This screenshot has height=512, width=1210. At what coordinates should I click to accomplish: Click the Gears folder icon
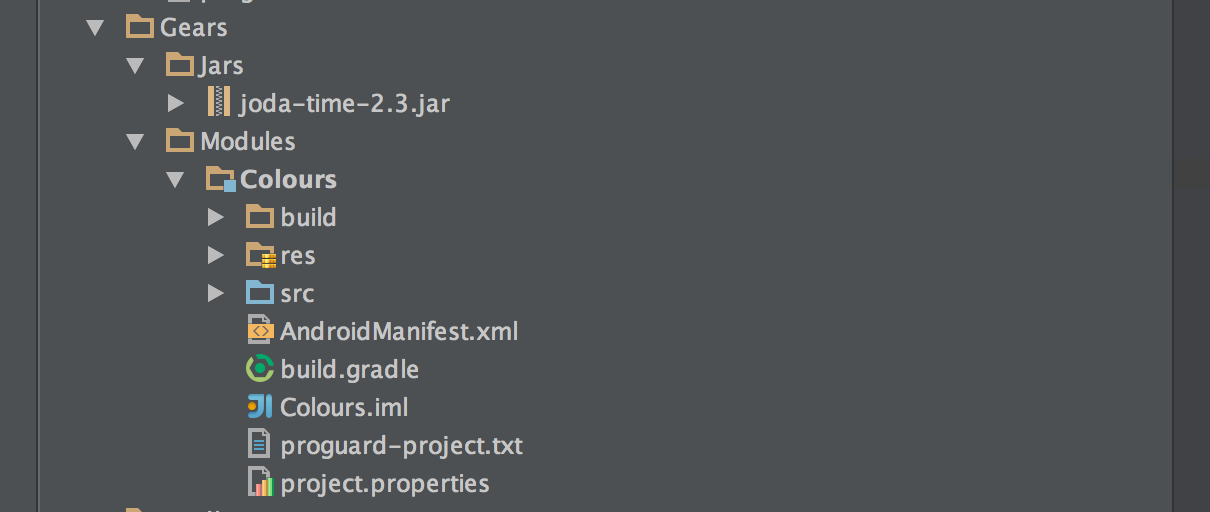click(140, 27)
